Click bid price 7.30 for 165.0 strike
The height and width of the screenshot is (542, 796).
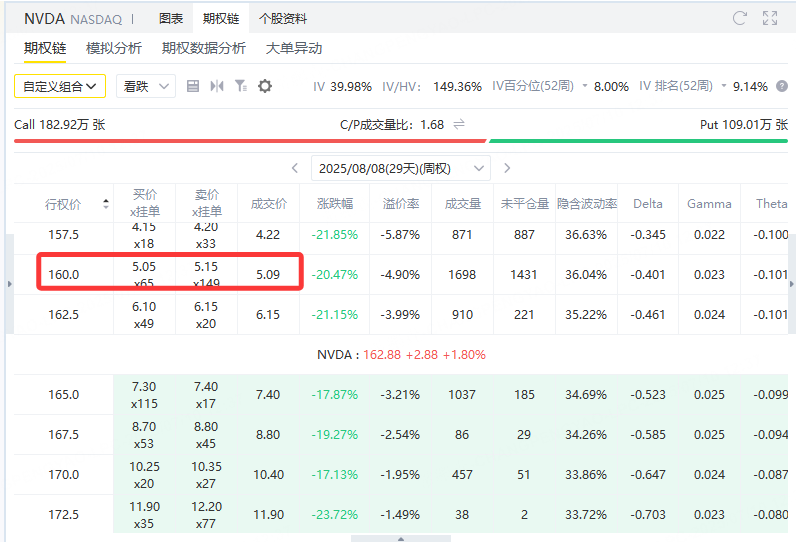(144, 387)
